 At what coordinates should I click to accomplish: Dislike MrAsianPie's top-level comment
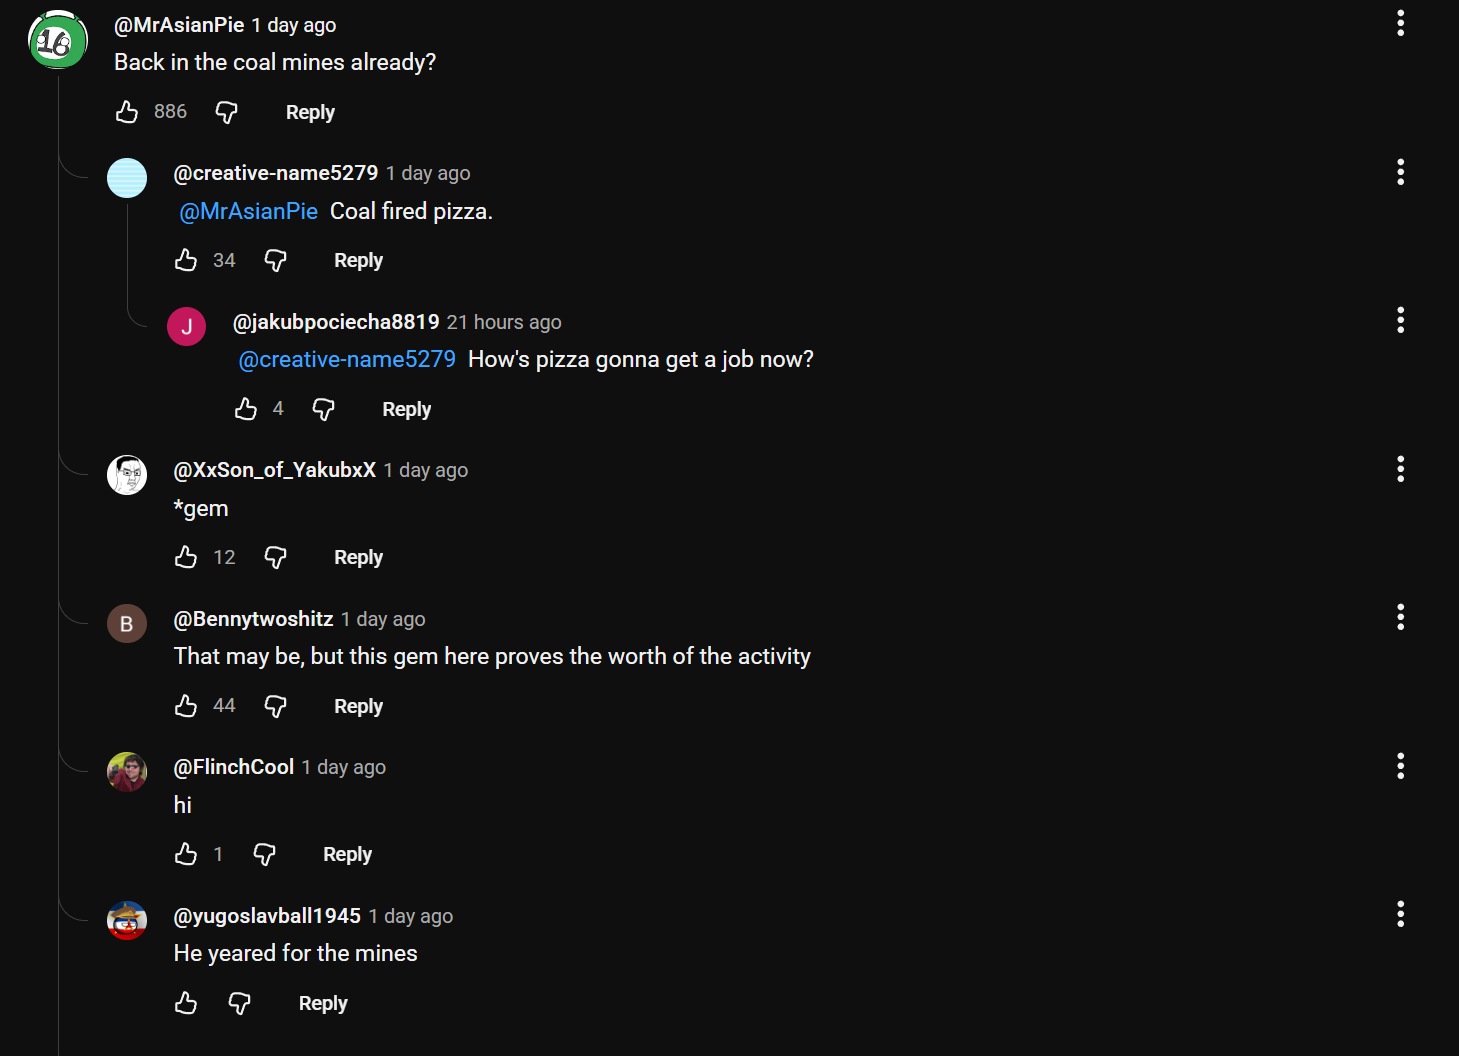coord(227,112)
